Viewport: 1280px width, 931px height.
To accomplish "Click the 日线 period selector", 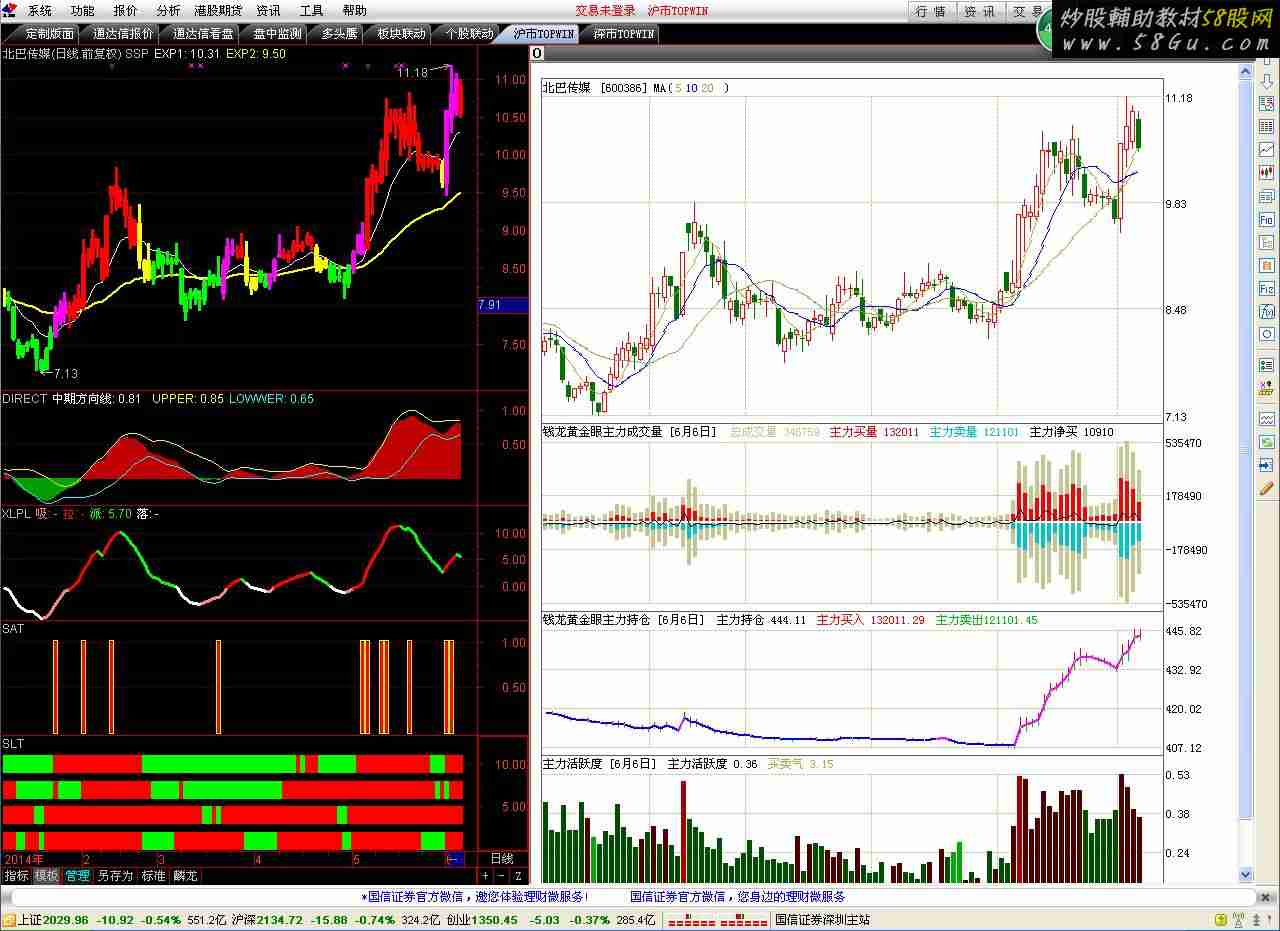I will point(502,859).
